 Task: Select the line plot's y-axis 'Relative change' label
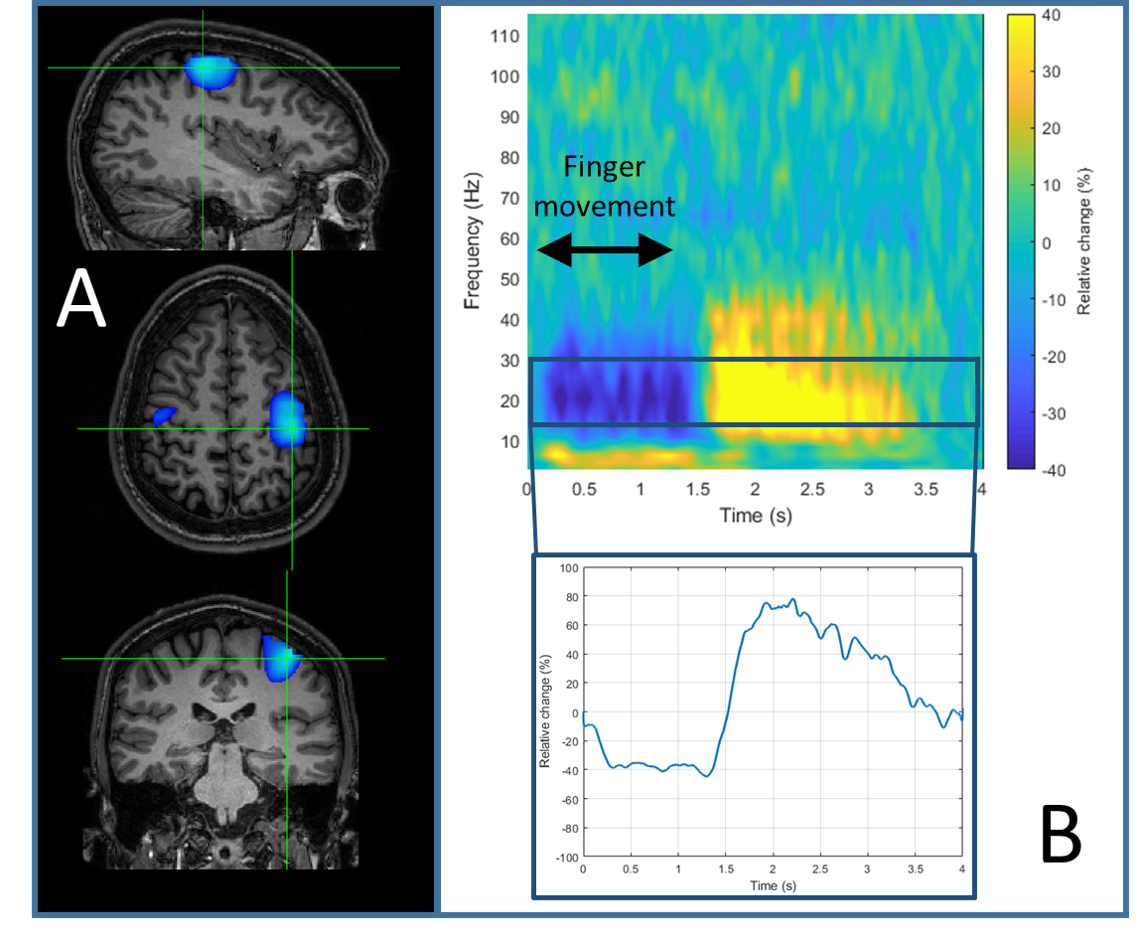(545, 711)
